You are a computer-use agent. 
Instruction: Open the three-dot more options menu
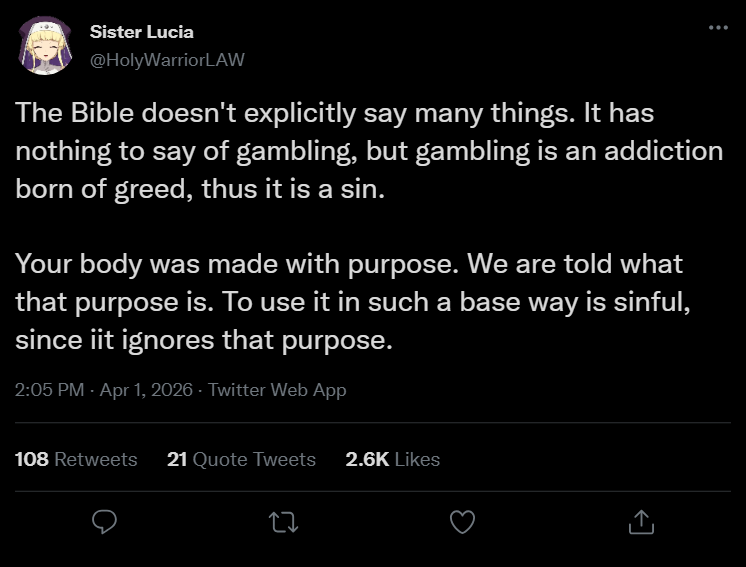pos(718,26)
